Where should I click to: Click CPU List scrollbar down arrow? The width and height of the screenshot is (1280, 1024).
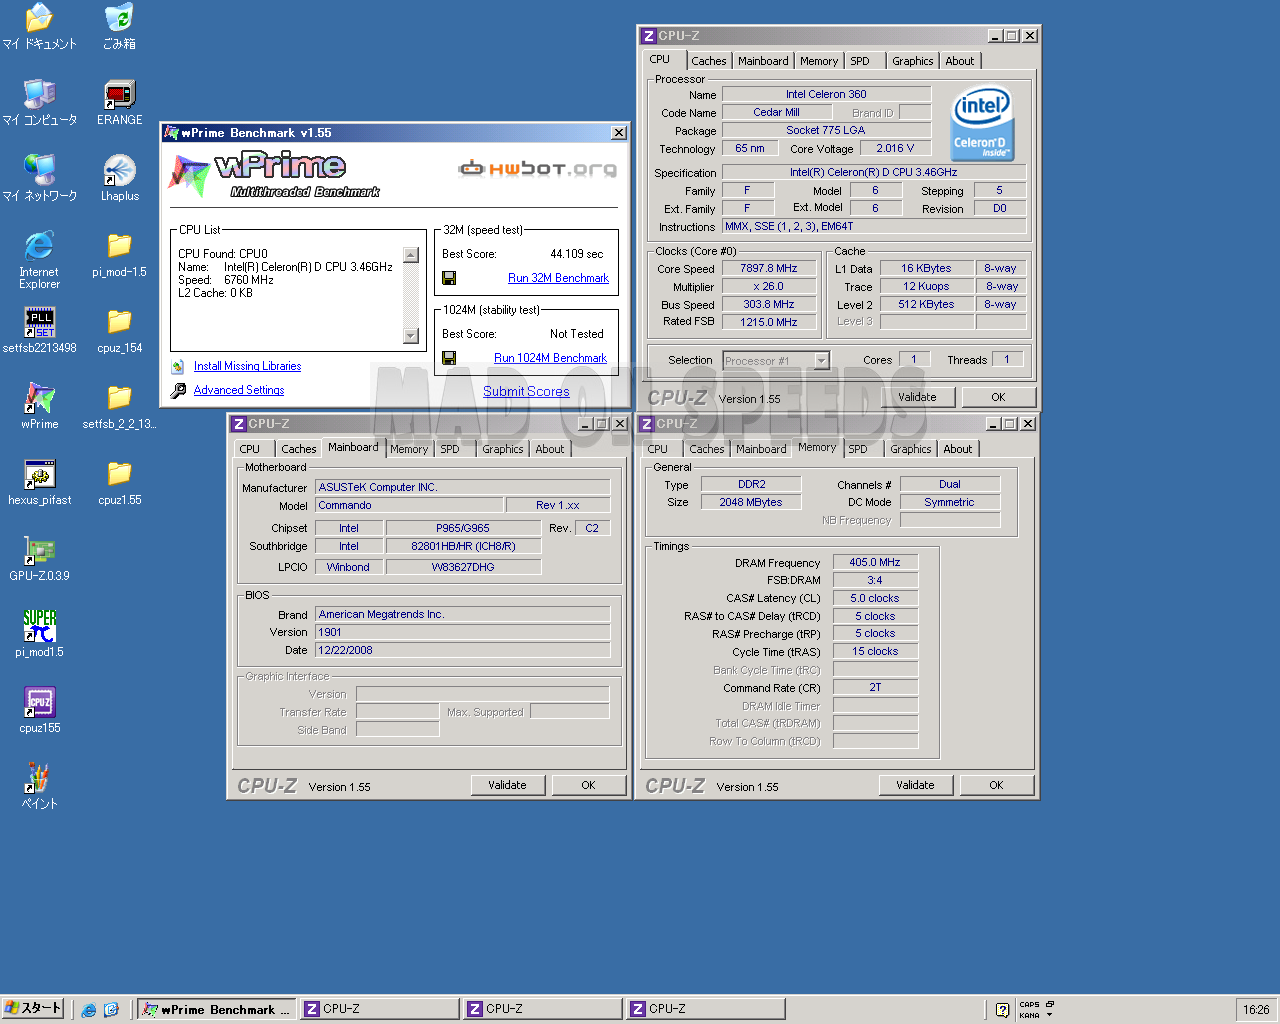coord(411,336)
